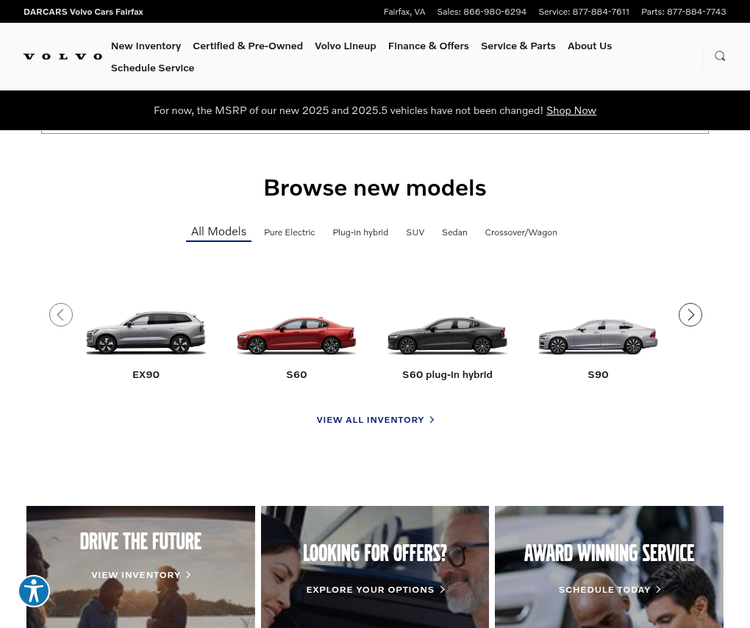Image resolution: width=750 pixels, height=628 pixels.
Task: Open the About Us menu
Action: tap(590, 46)
